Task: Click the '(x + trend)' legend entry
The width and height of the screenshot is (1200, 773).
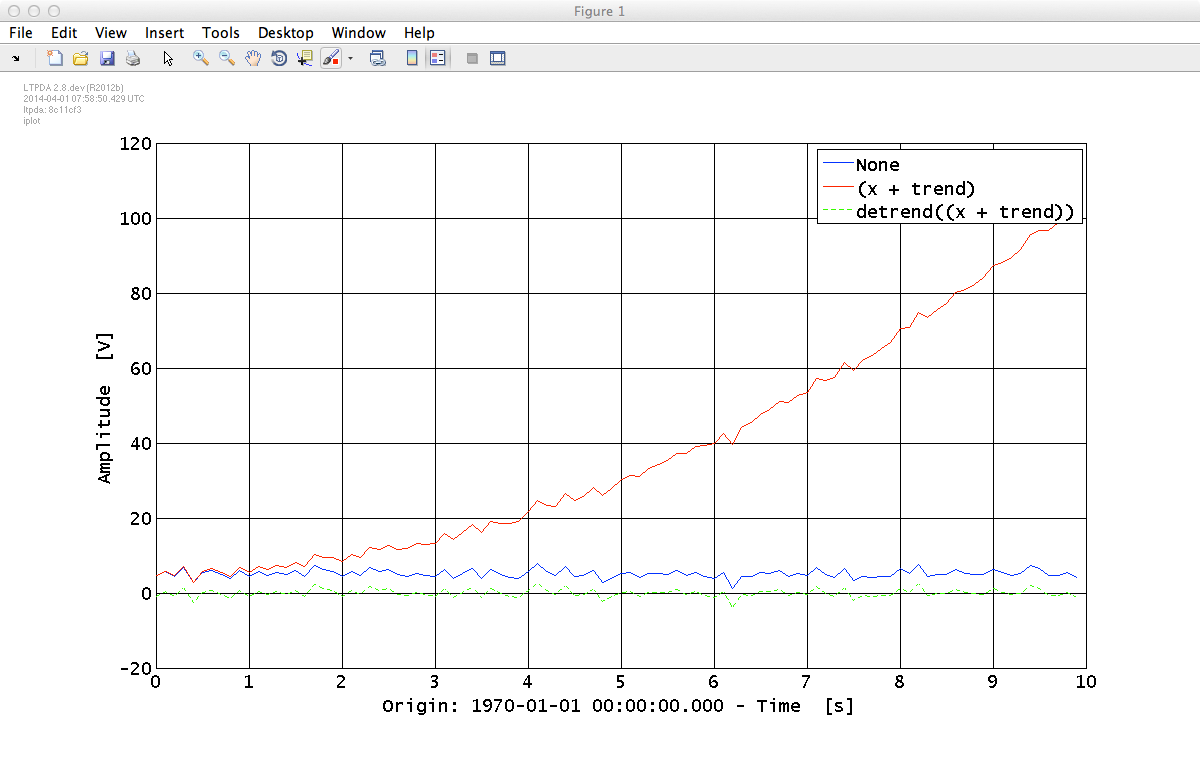Action: click(916, 188)
